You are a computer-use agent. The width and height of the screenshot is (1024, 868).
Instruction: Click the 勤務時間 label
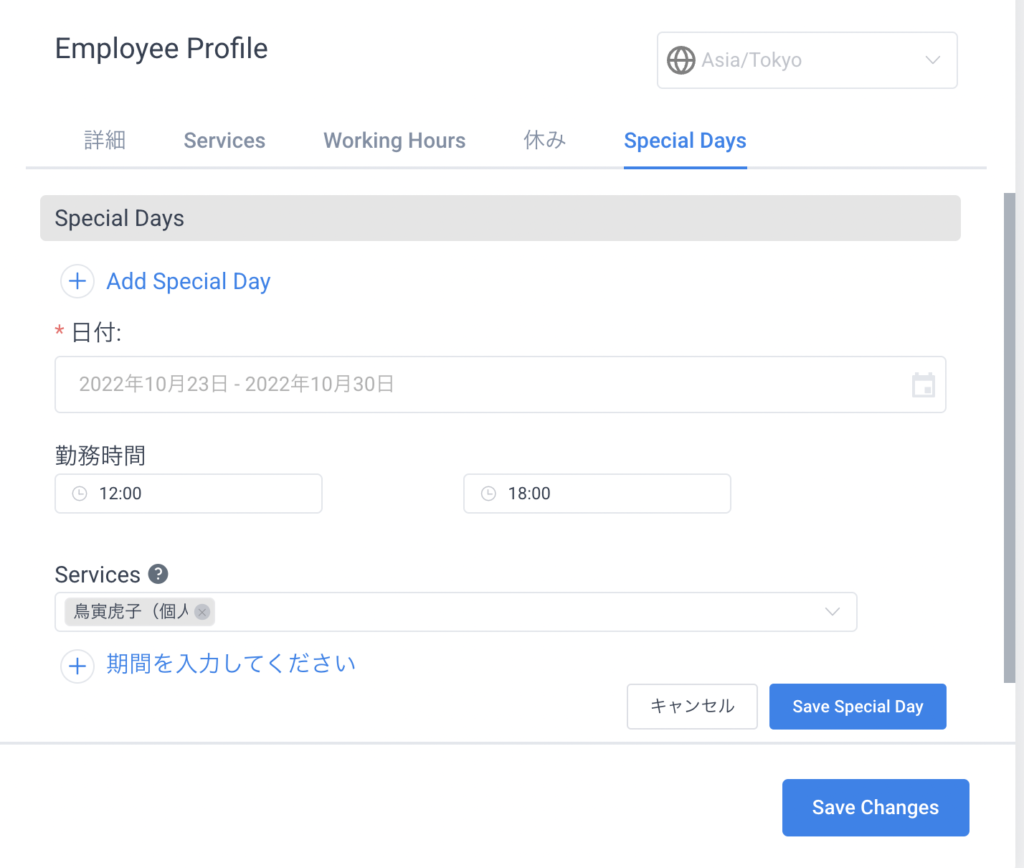tap(100, 455)
